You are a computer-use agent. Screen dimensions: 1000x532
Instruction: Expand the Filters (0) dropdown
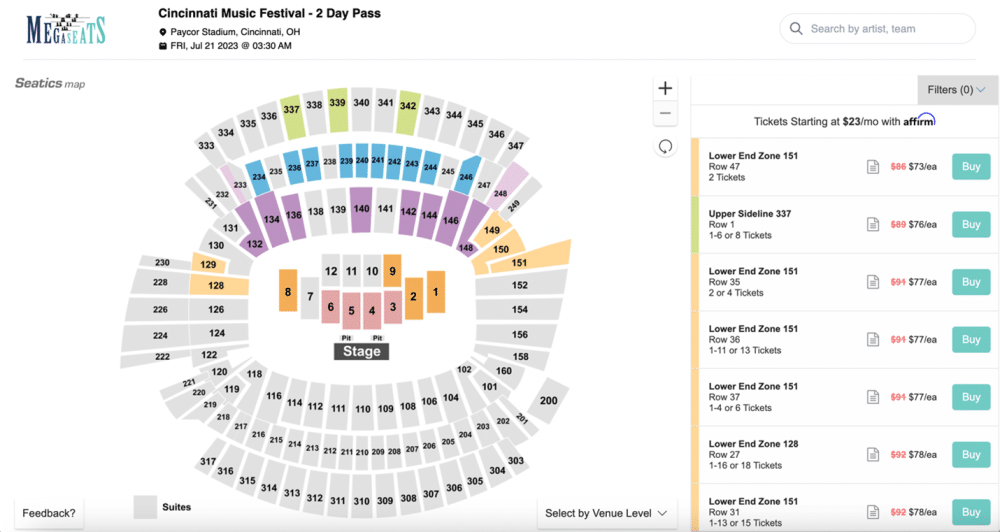[957, 90]
